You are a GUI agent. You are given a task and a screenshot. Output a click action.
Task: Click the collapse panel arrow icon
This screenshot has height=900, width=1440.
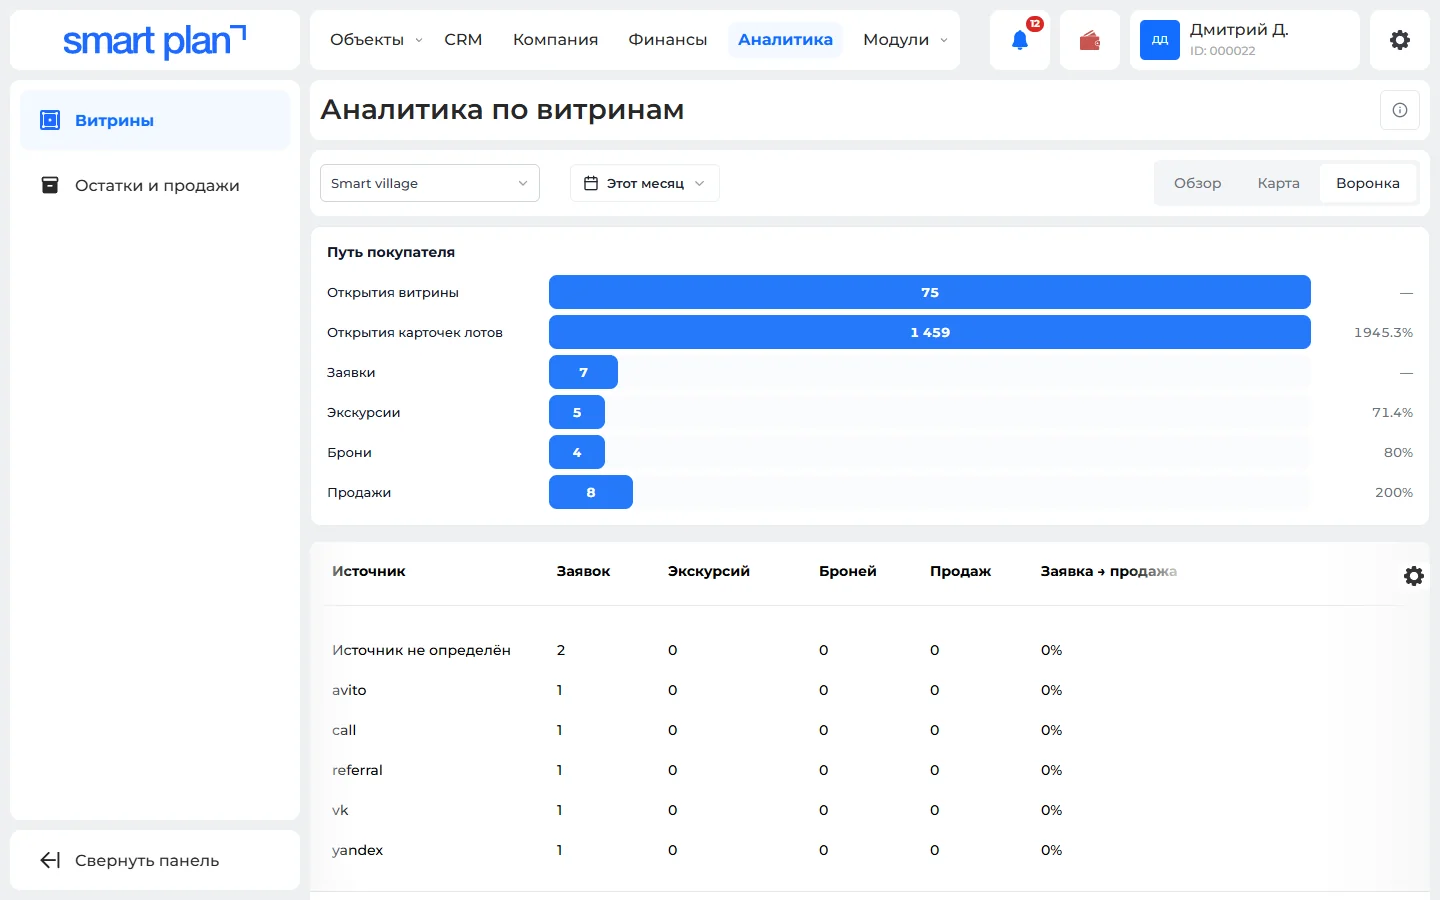click(50, 860)
